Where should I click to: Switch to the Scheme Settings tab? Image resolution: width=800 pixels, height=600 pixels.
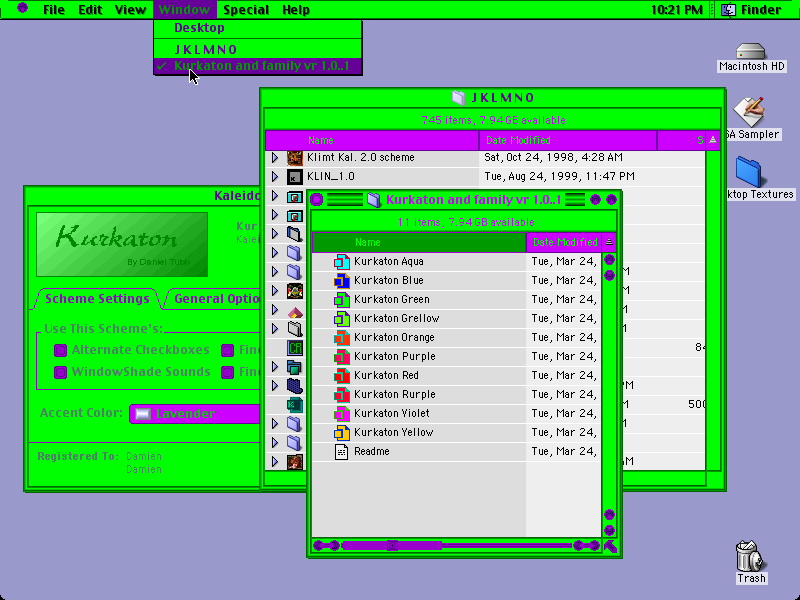click(97, 299)
